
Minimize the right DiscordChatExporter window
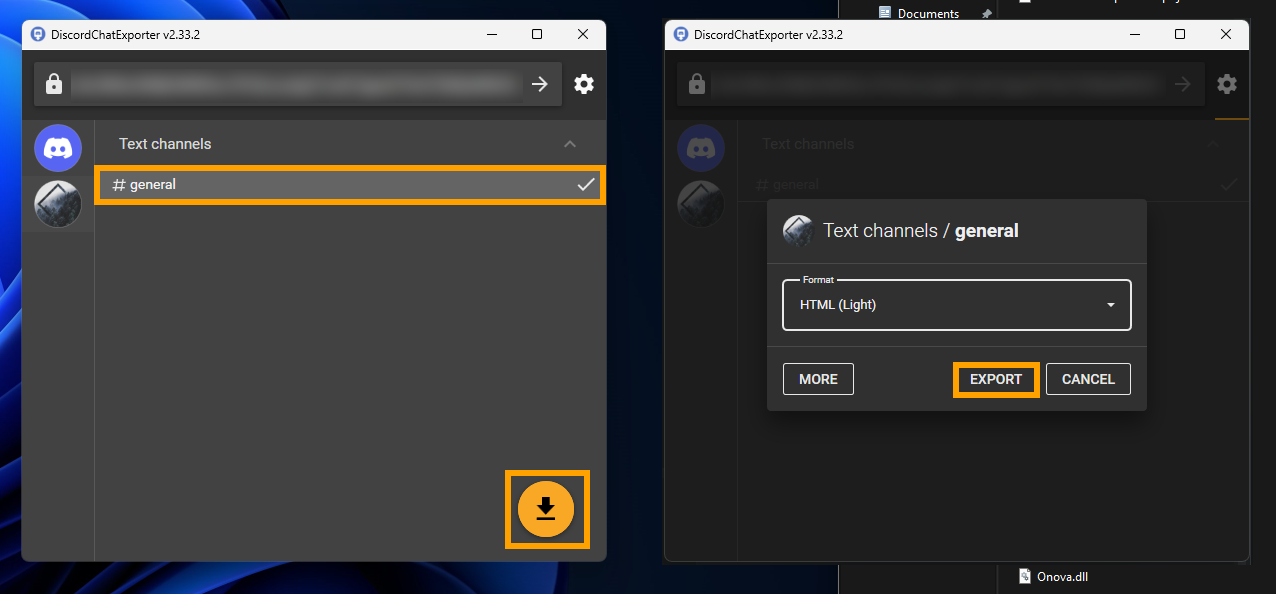coord(1135,34)
